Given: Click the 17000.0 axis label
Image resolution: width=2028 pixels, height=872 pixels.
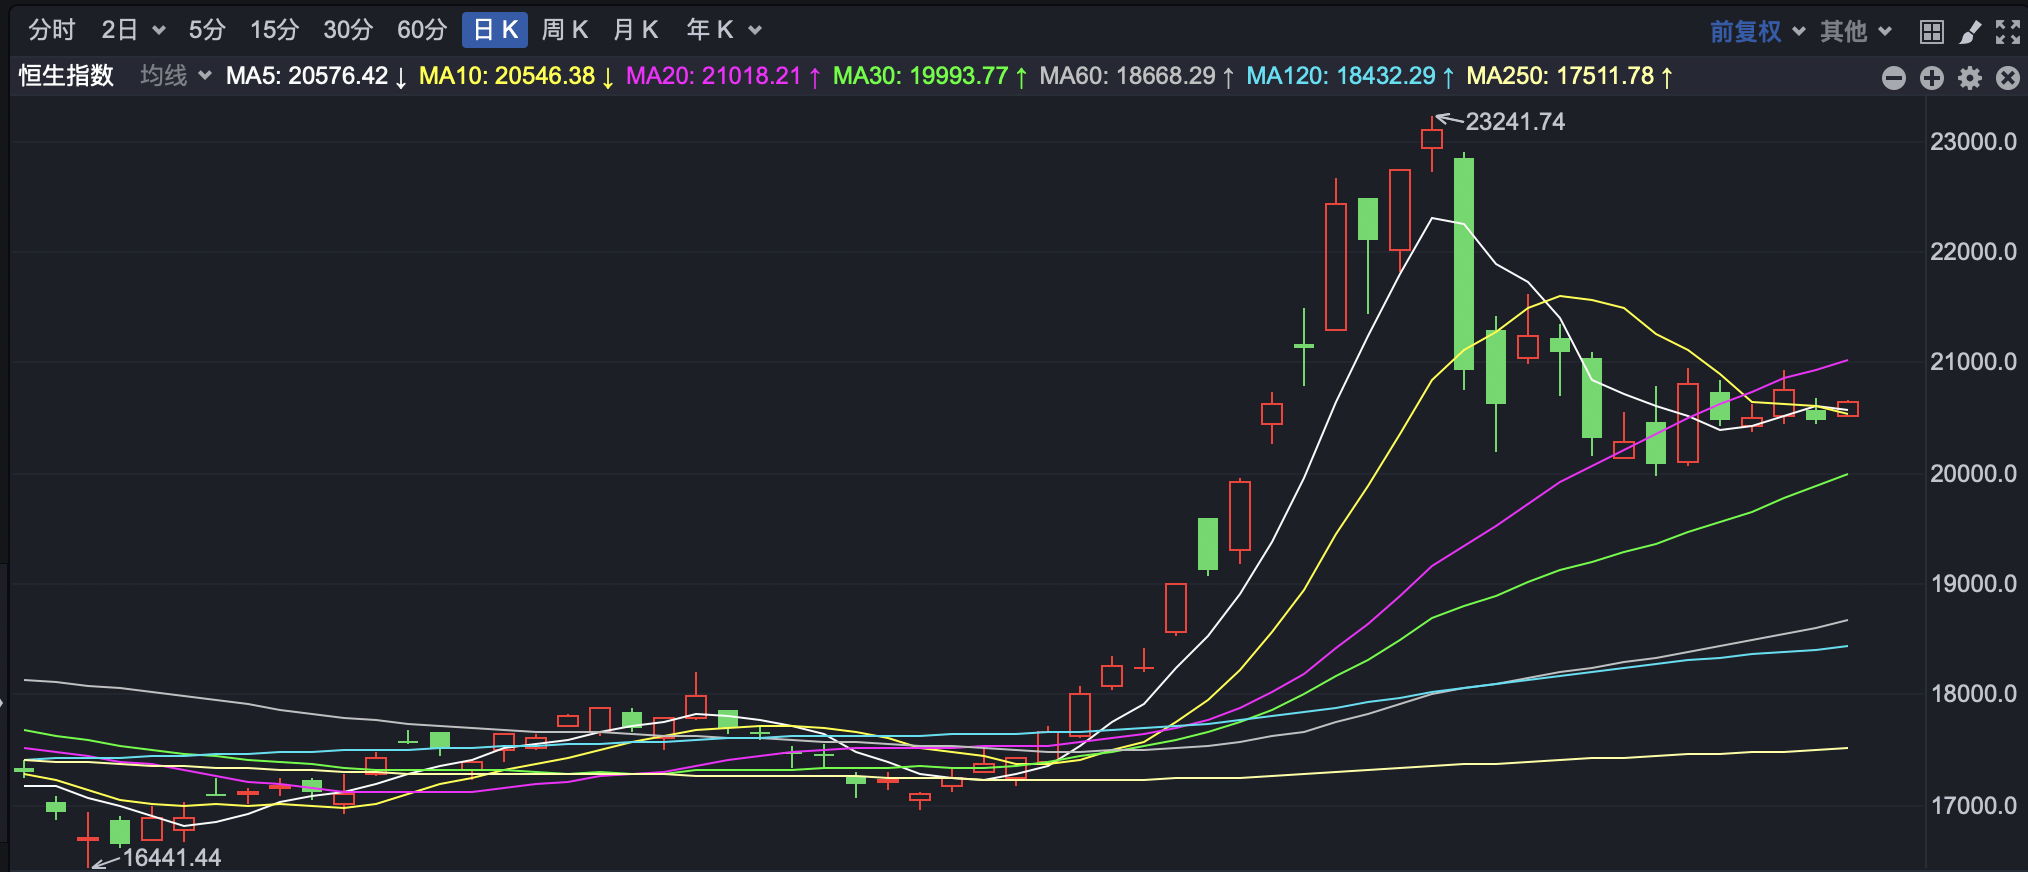Looking at the screenshot, I should tap(1973, 806).
